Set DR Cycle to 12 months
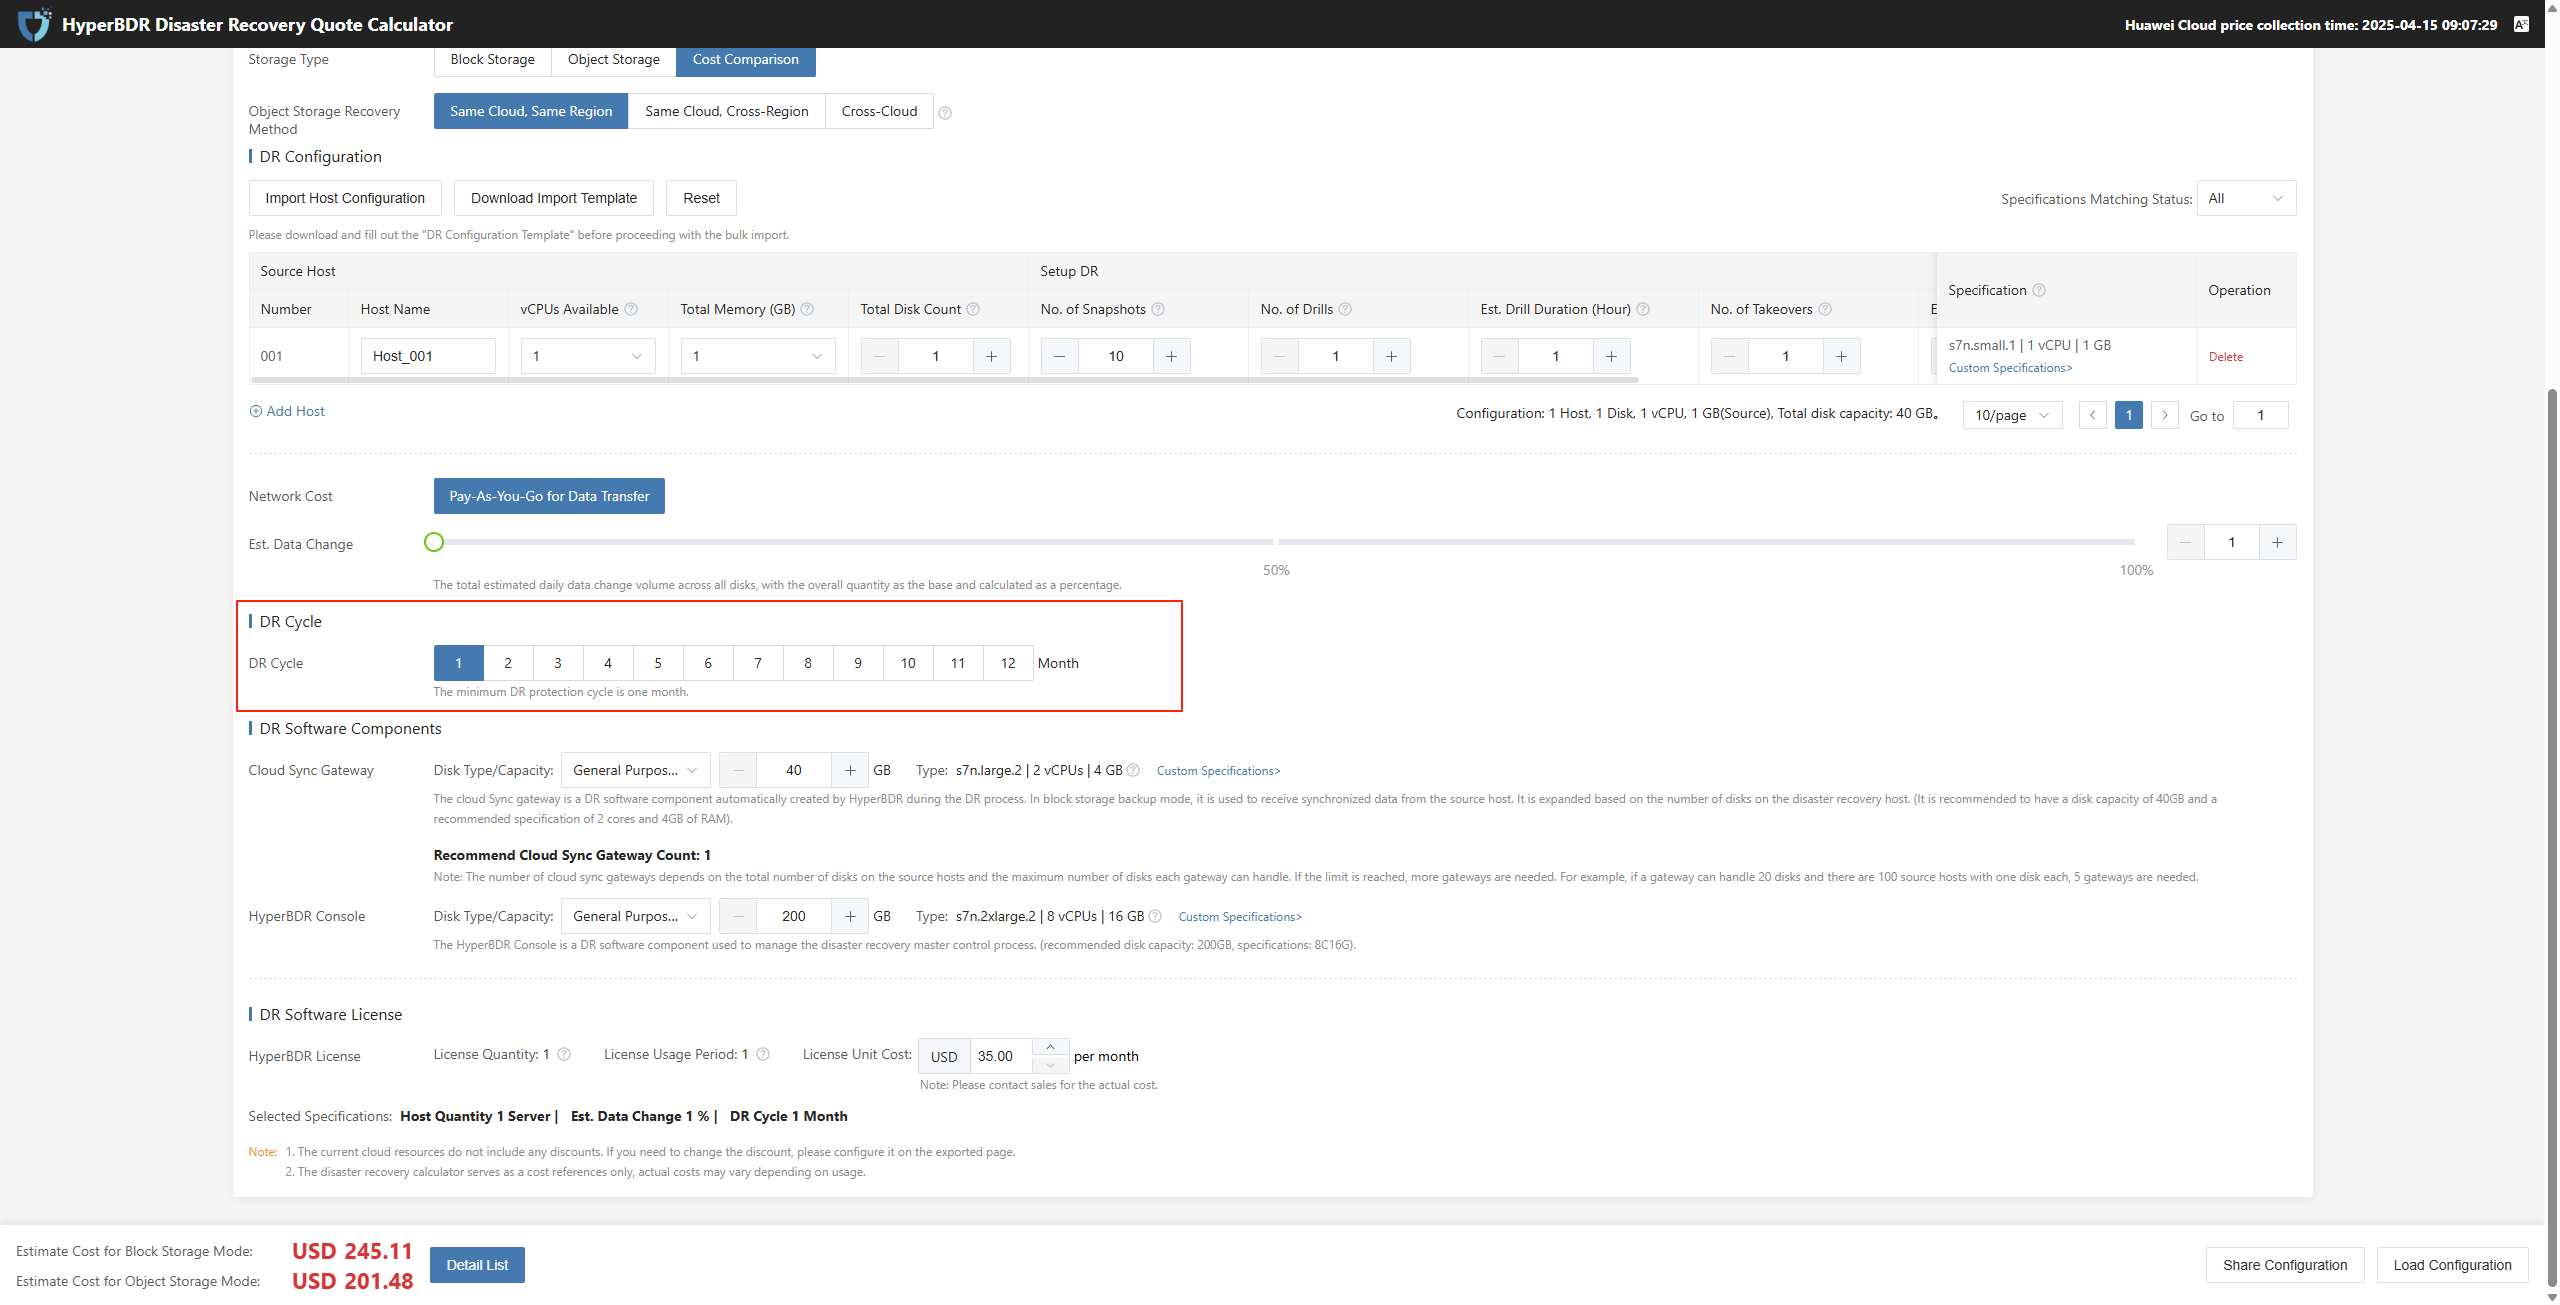Viewport: 2560px width, 1305px height. coord(1008,664)
